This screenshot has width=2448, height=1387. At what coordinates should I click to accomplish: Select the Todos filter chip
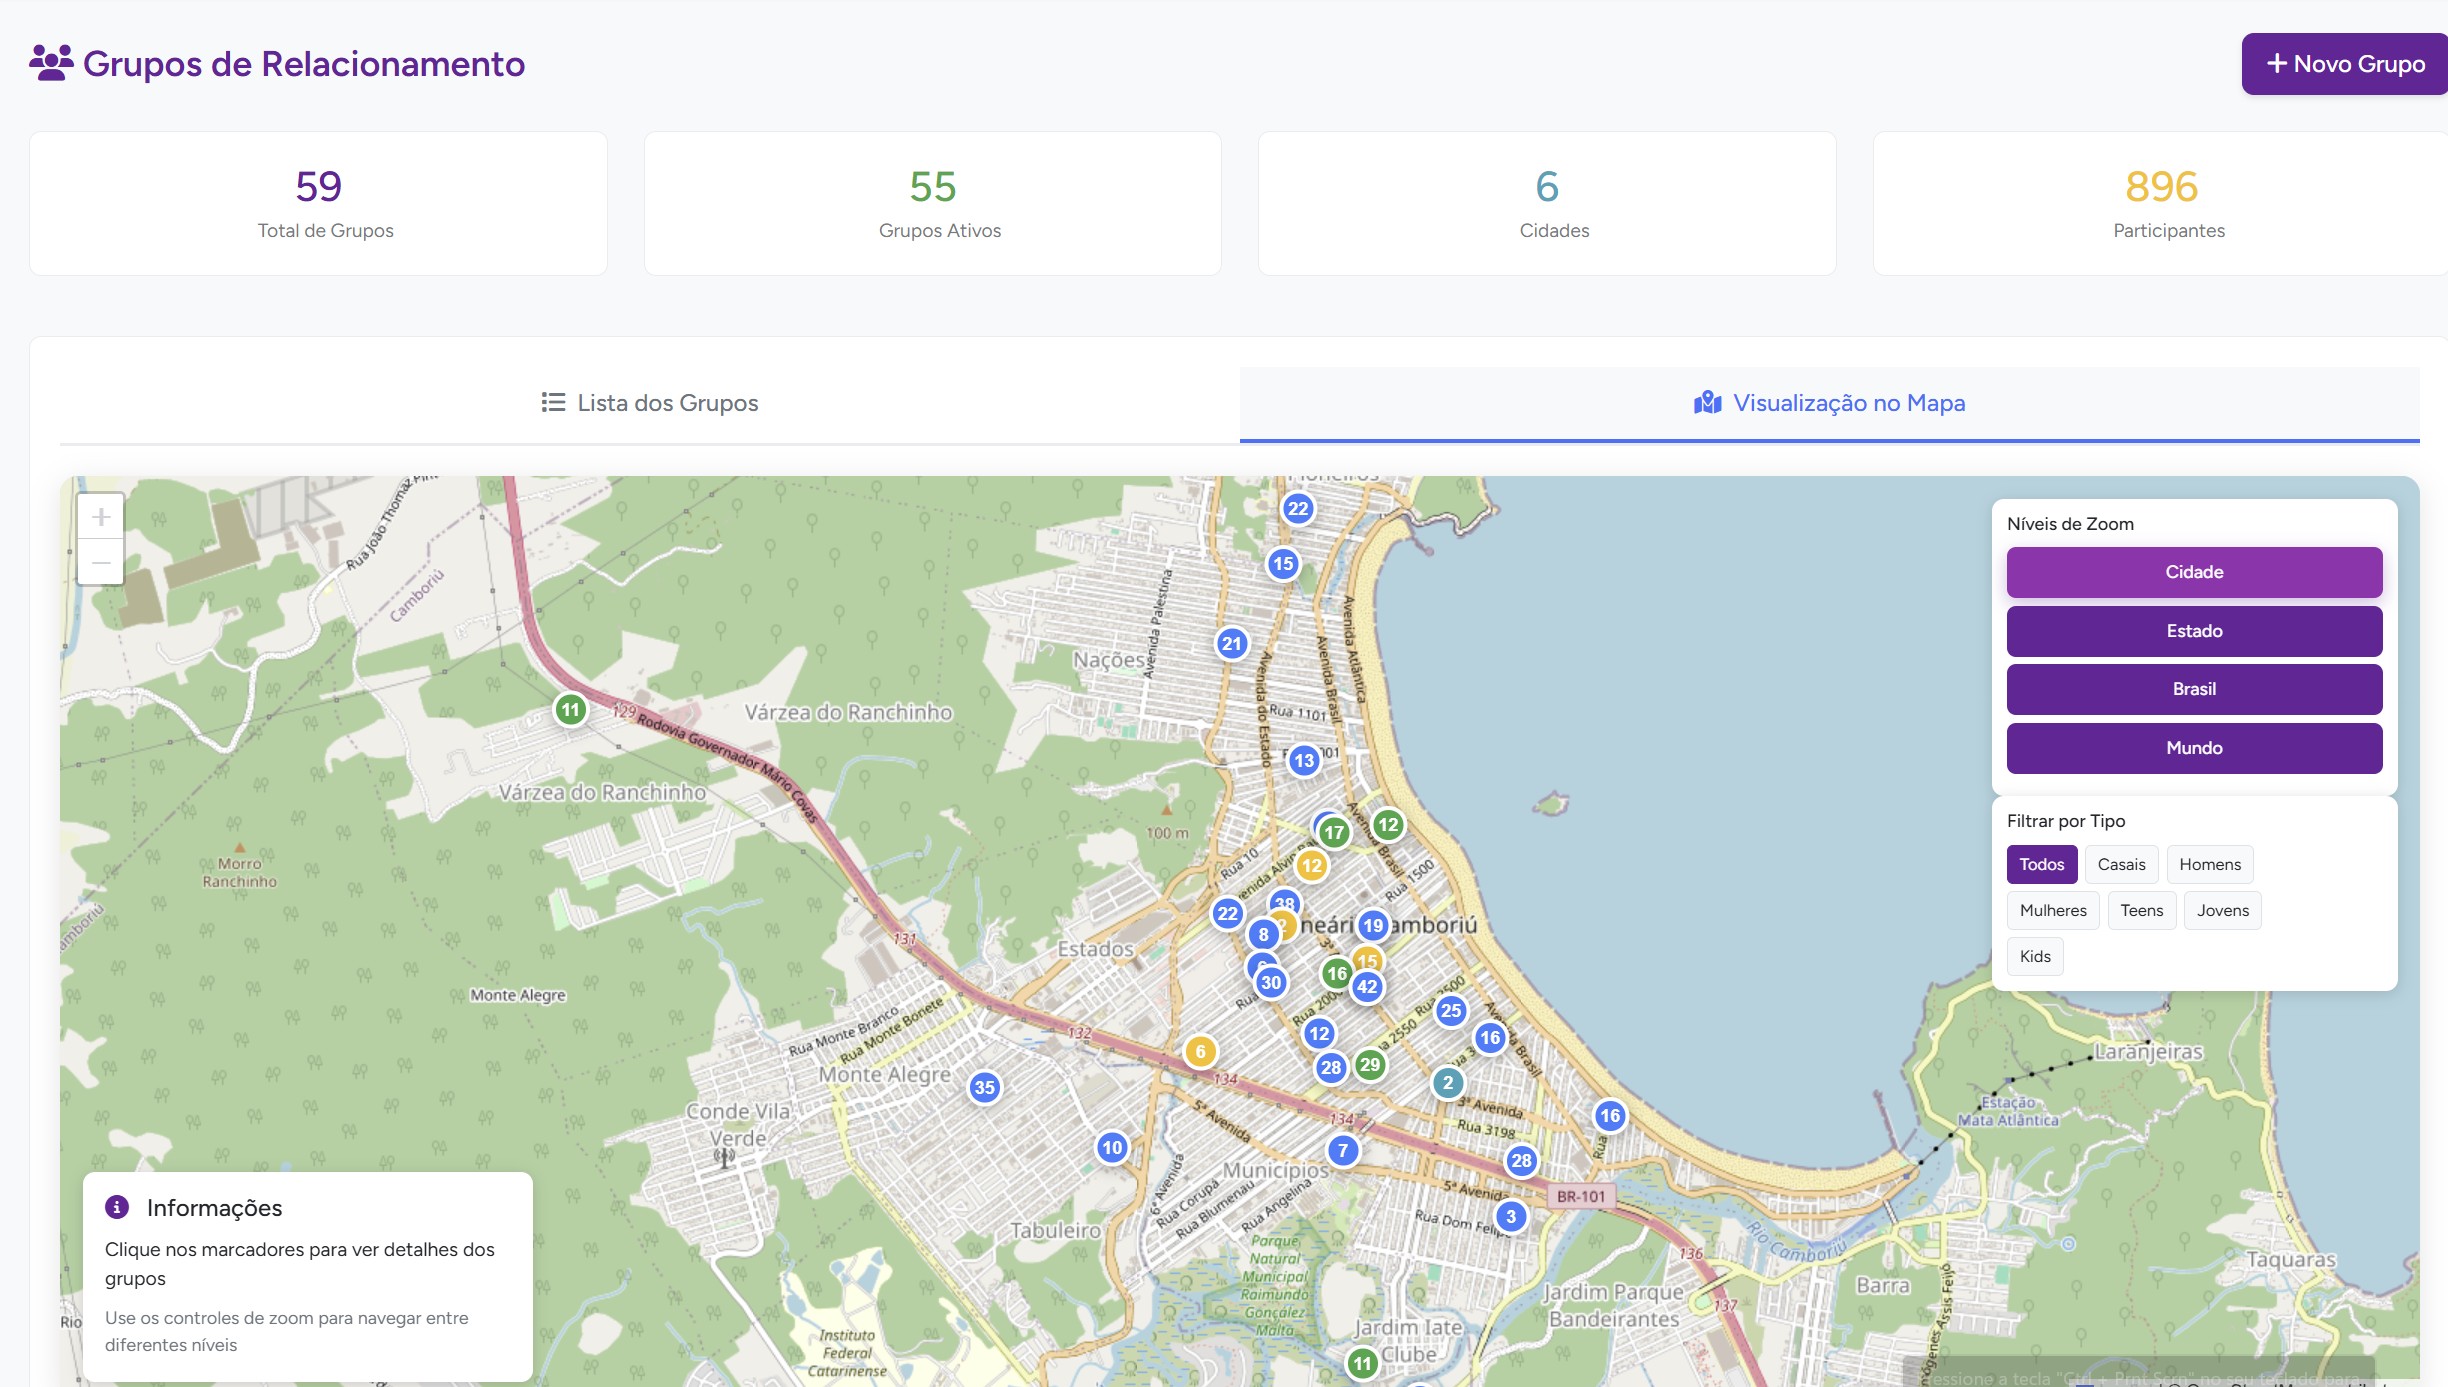click(x=2041, y=864)
